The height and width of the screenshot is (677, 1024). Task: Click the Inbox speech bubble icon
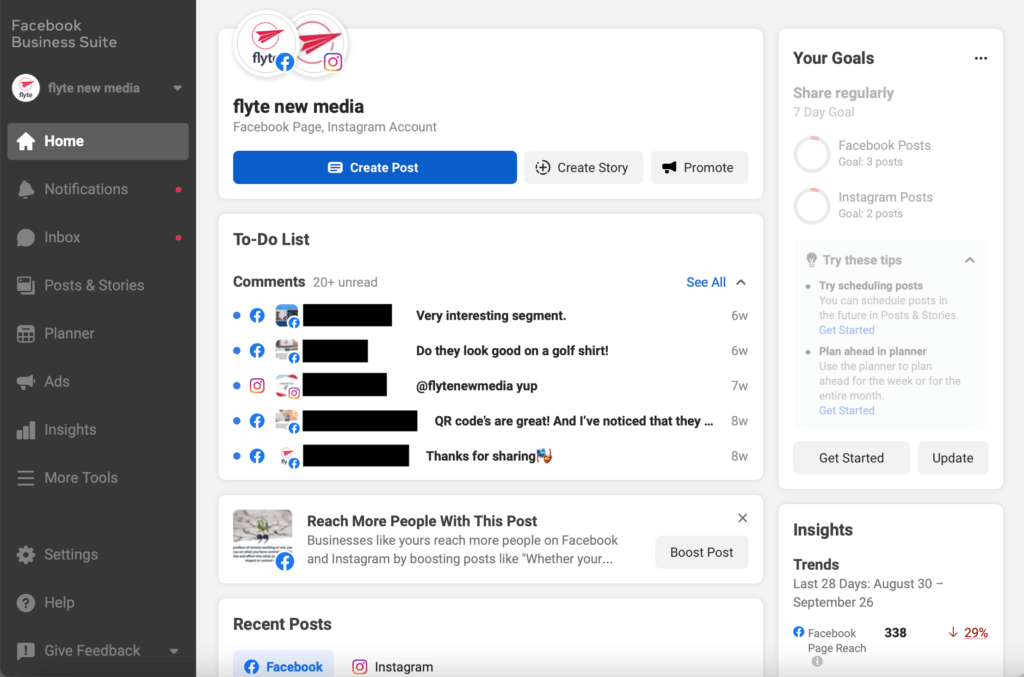(25, 238)
